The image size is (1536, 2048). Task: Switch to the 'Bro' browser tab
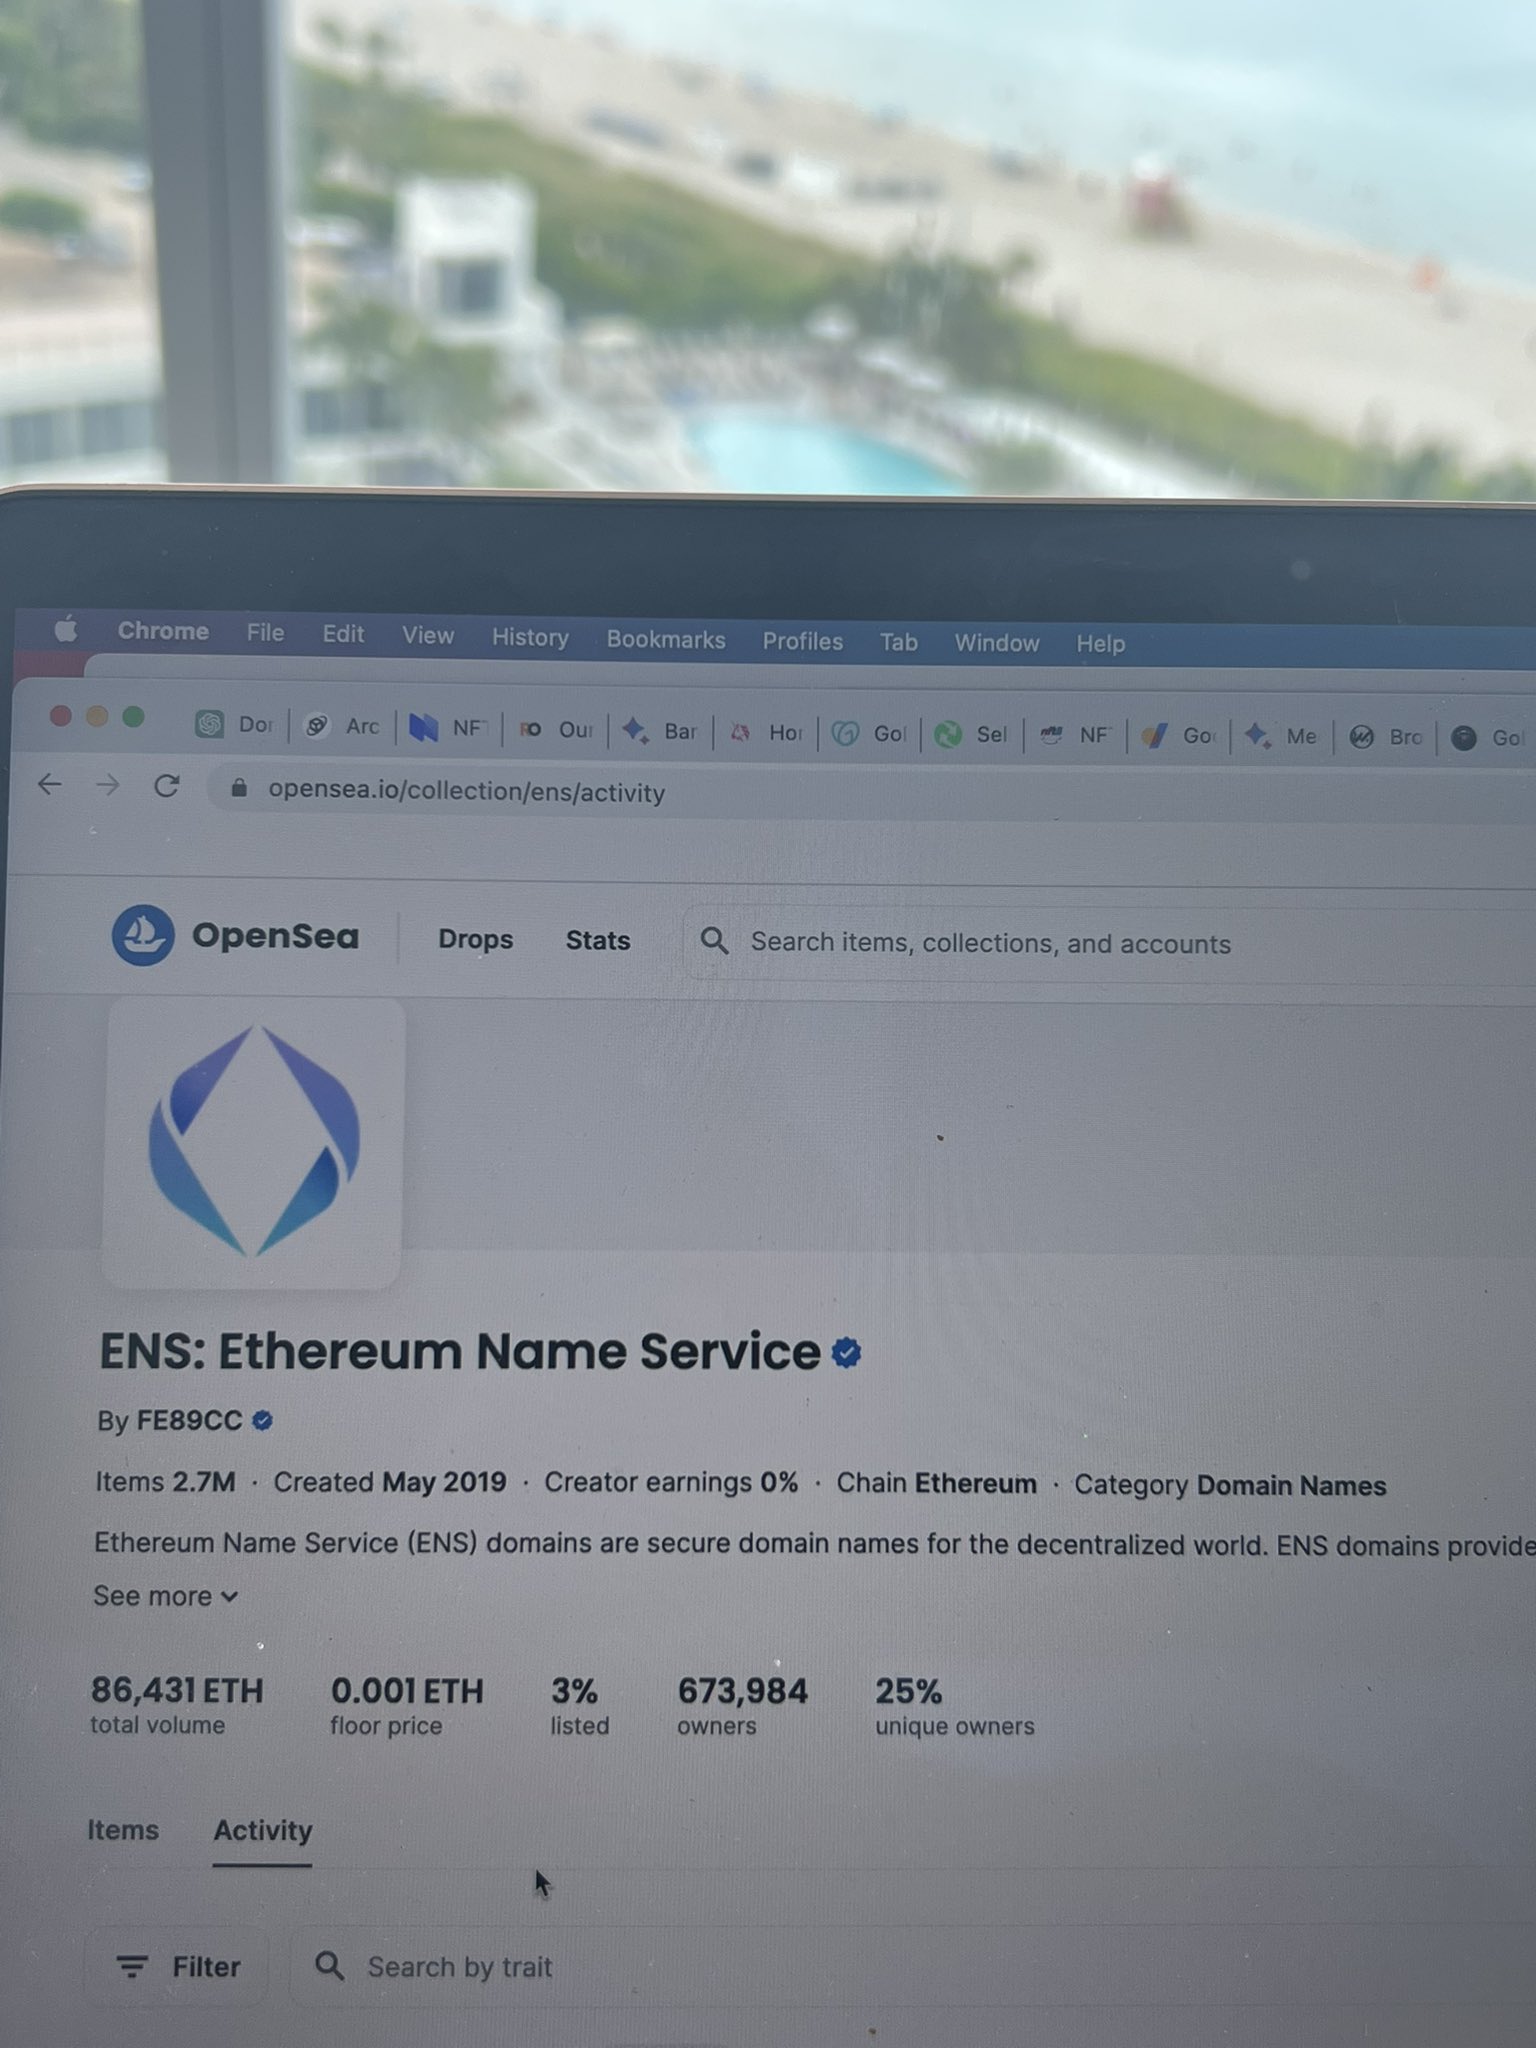(1386, 738)
